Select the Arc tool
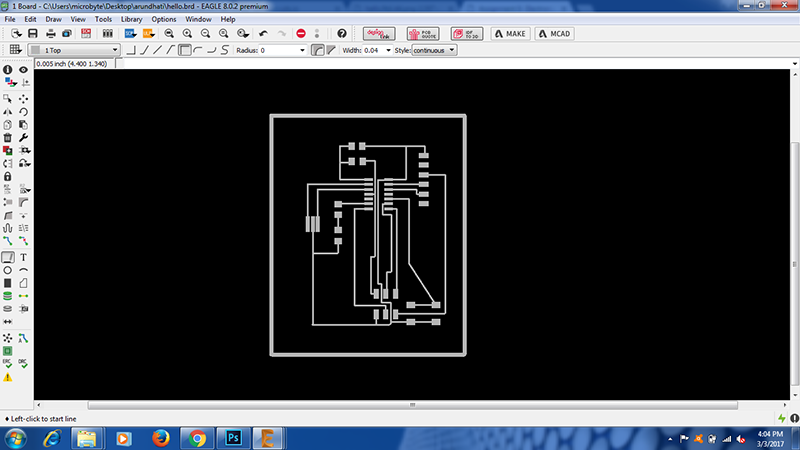 [23, 270]
